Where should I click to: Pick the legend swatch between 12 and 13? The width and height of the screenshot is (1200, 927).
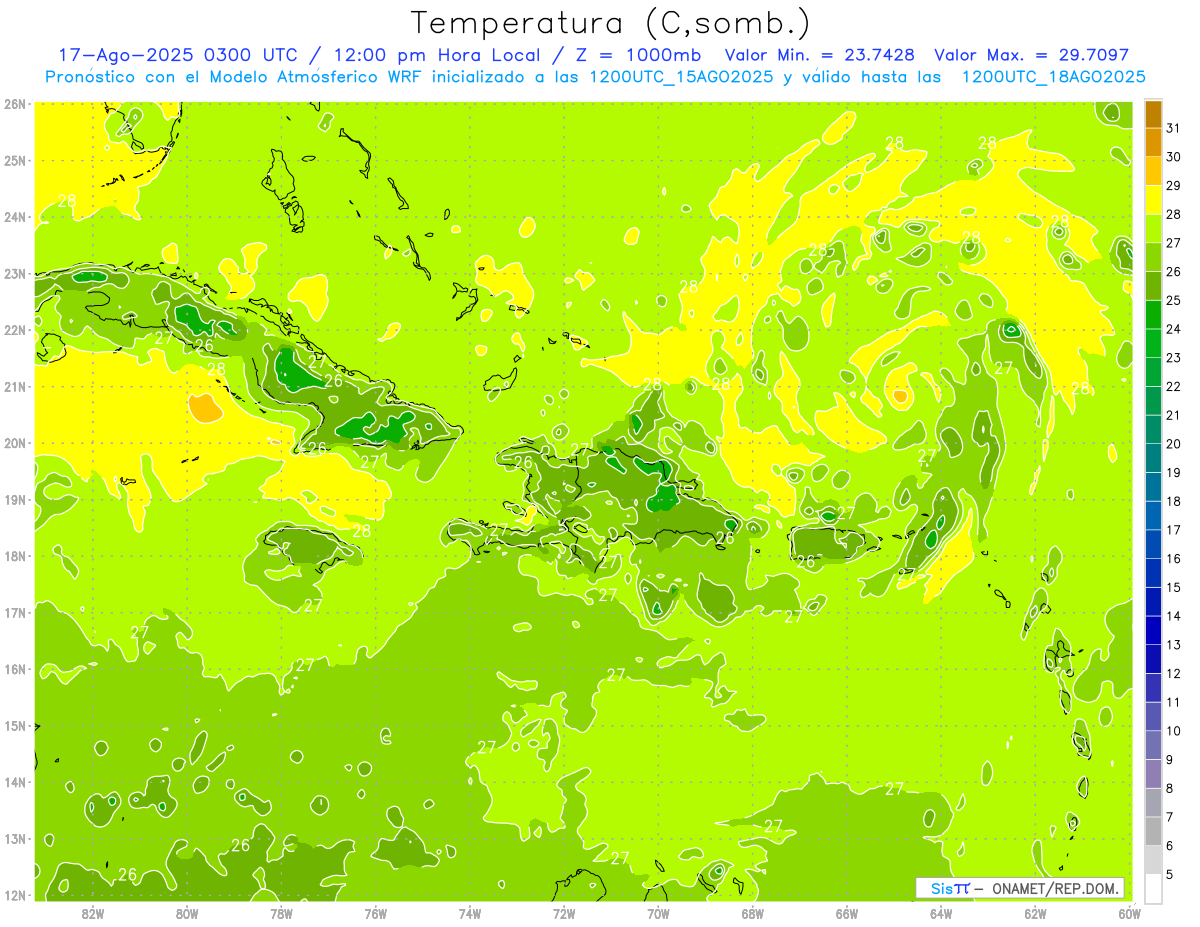[x=1153, y=659]
